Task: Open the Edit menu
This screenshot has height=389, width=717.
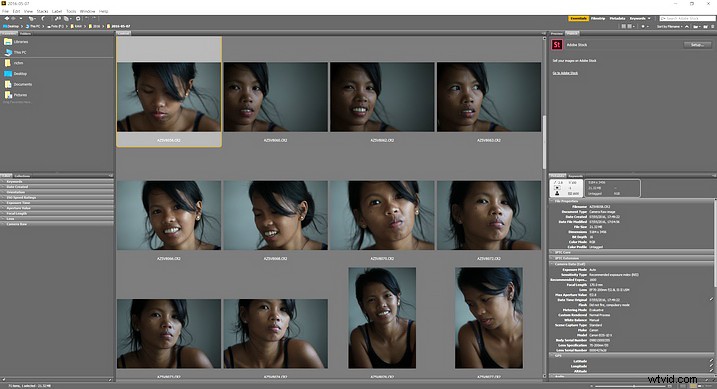Action: point(16,11)
